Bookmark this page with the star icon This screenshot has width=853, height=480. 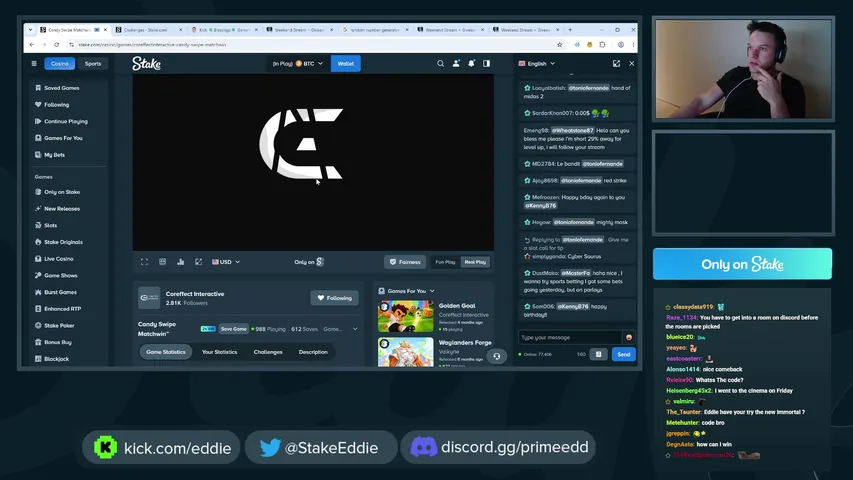(559, 45)
